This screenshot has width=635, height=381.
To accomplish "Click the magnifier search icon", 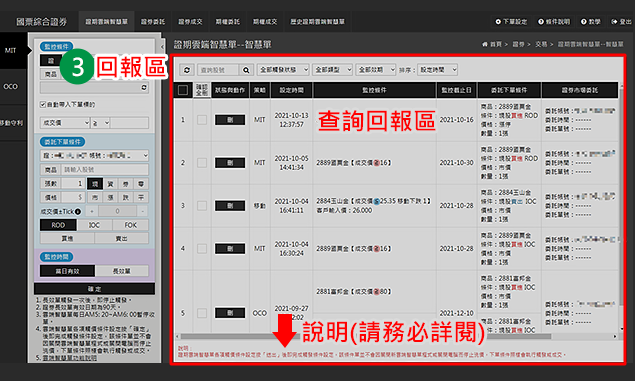I will (x=246, y=70).
